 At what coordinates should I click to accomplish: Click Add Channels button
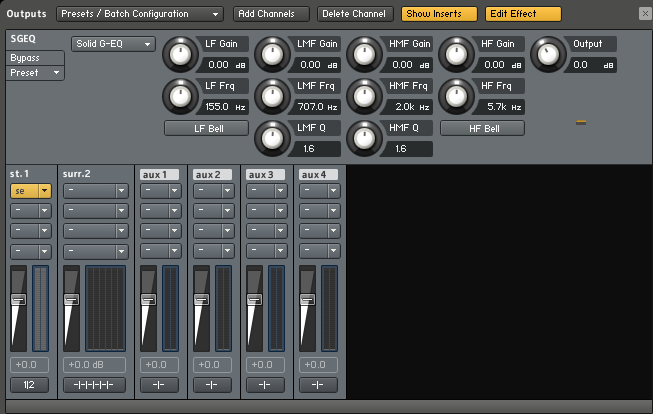[271, 14]
